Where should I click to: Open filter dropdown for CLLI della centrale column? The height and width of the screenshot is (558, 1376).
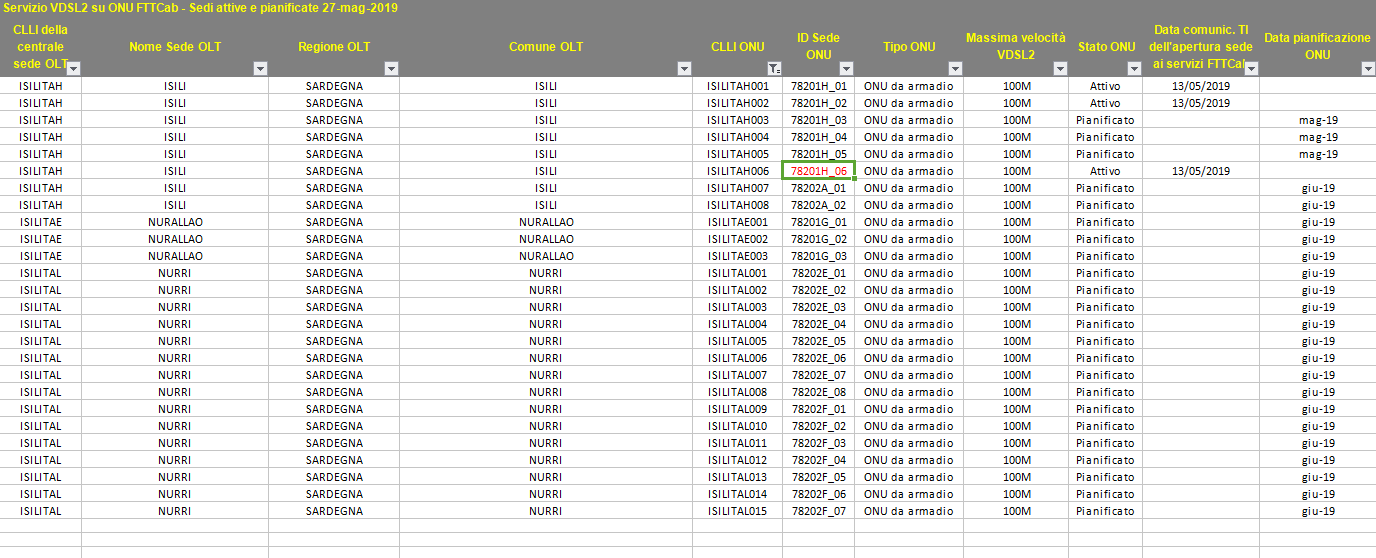pyautogui.click(x=73, y=68)
